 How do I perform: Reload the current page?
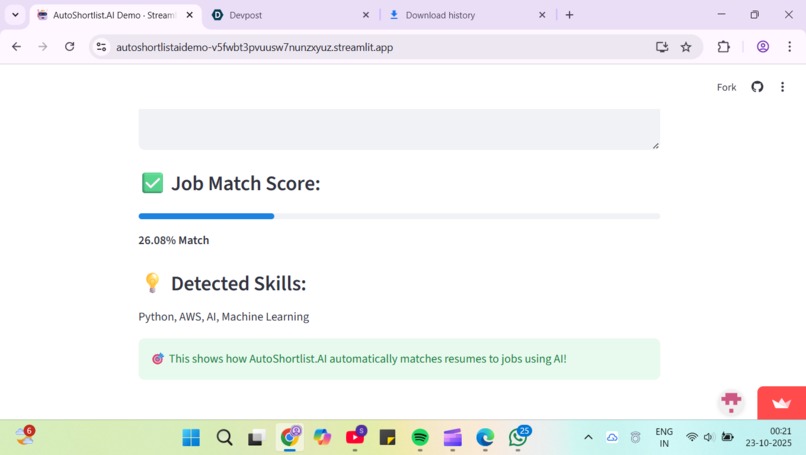point(69,47)
